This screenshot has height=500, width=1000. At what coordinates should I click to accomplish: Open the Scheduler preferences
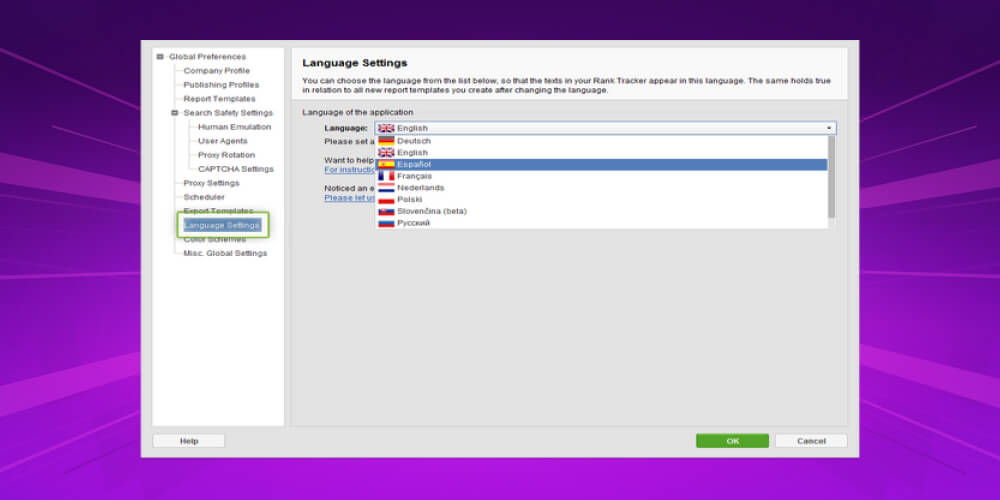click(x=204, y=197)
